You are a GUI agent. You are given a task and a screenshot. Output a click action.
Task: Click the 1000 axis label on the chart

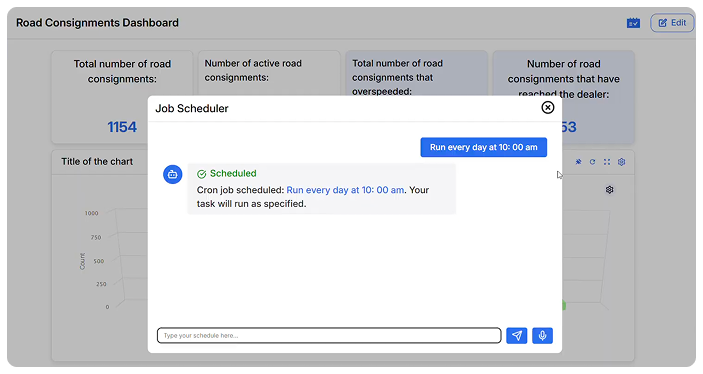coord(91,213)
